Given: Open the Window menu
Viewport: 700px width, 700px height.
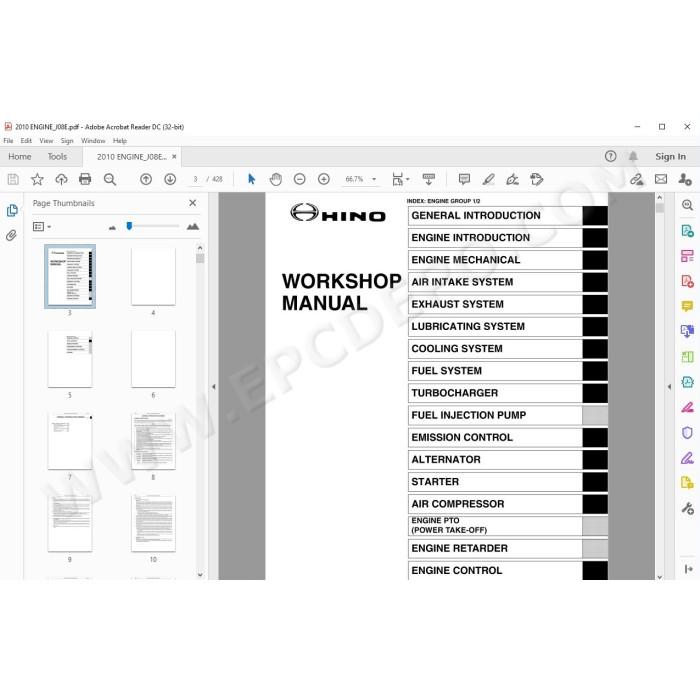Looking at the screenshot, I should (x=93, y=141).
